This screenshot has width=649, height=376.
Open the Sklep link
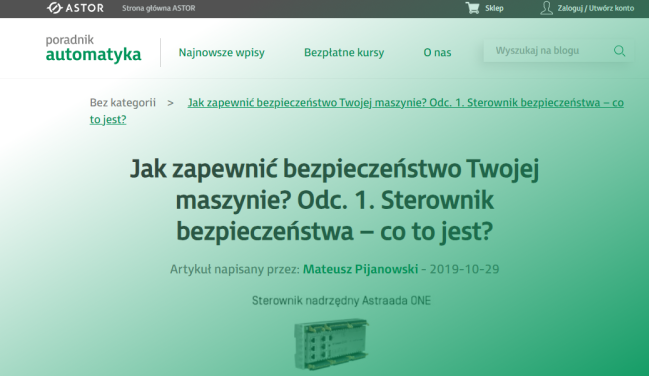tap(494, 8)
